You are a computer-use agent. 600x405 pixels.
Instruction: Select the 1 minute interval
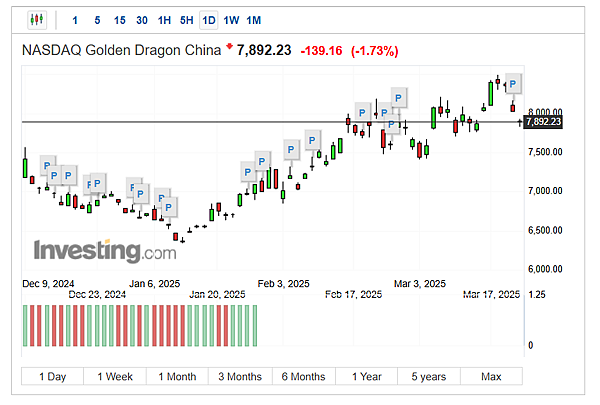(x=75, y=20)
